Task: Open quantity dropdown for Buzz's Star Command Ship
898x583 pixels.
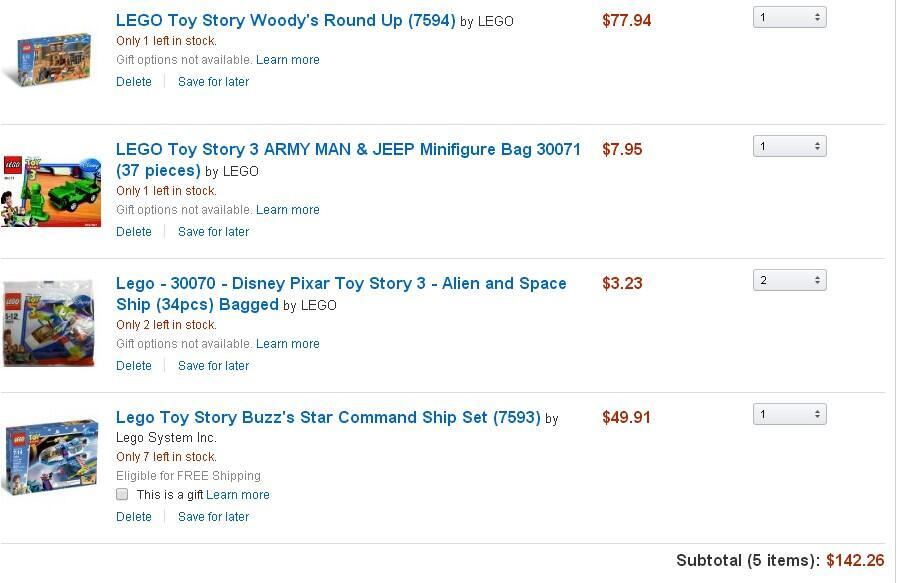Action: point(789,414)
